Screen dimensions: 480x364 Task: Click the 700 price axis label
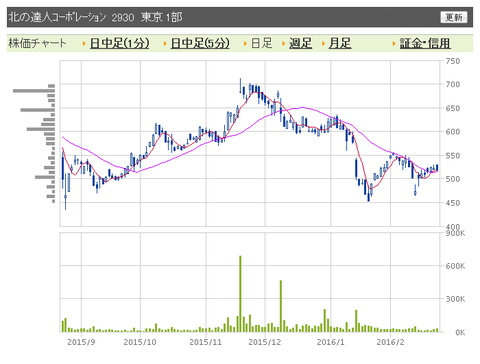(453, 84)
